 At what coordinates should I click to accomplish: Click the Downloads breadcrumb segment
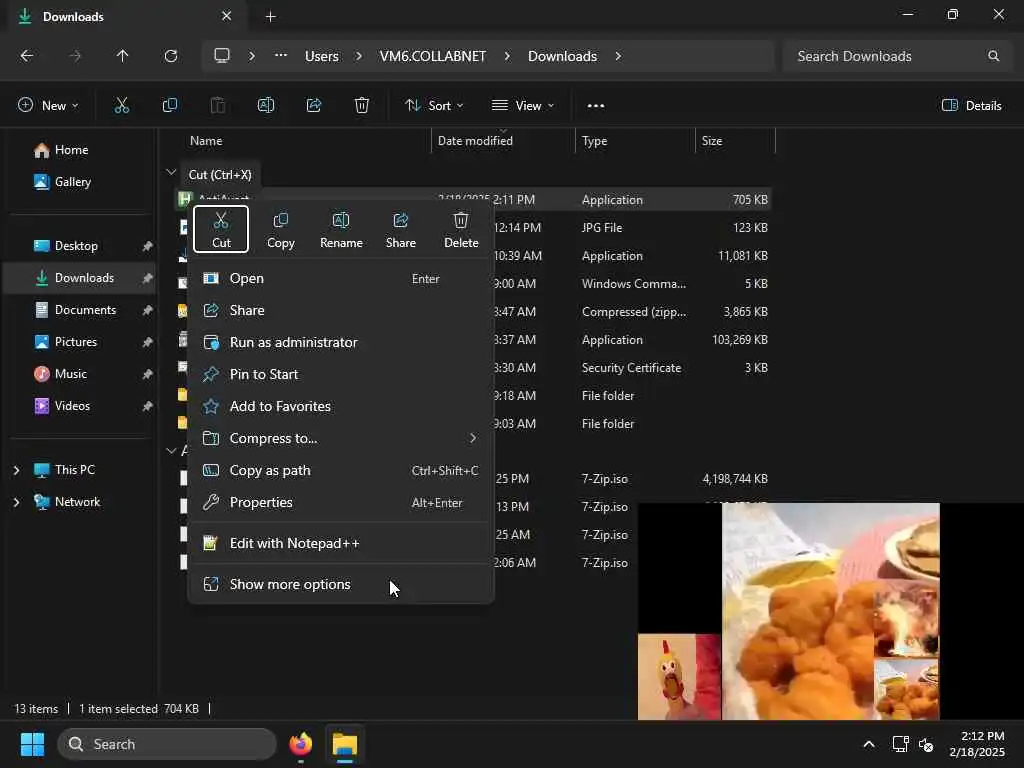[562, 56]
